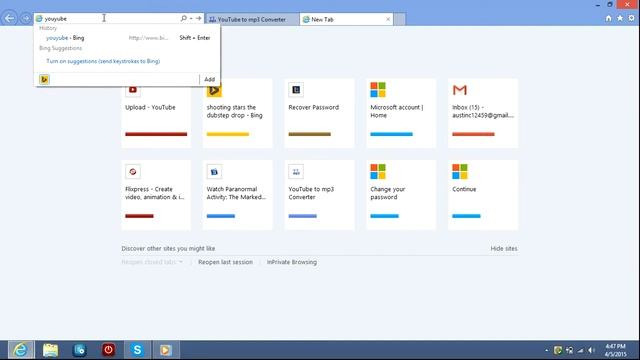
Task: Open the clock showing 4:47 PM
Action: (x=615, y=350)
